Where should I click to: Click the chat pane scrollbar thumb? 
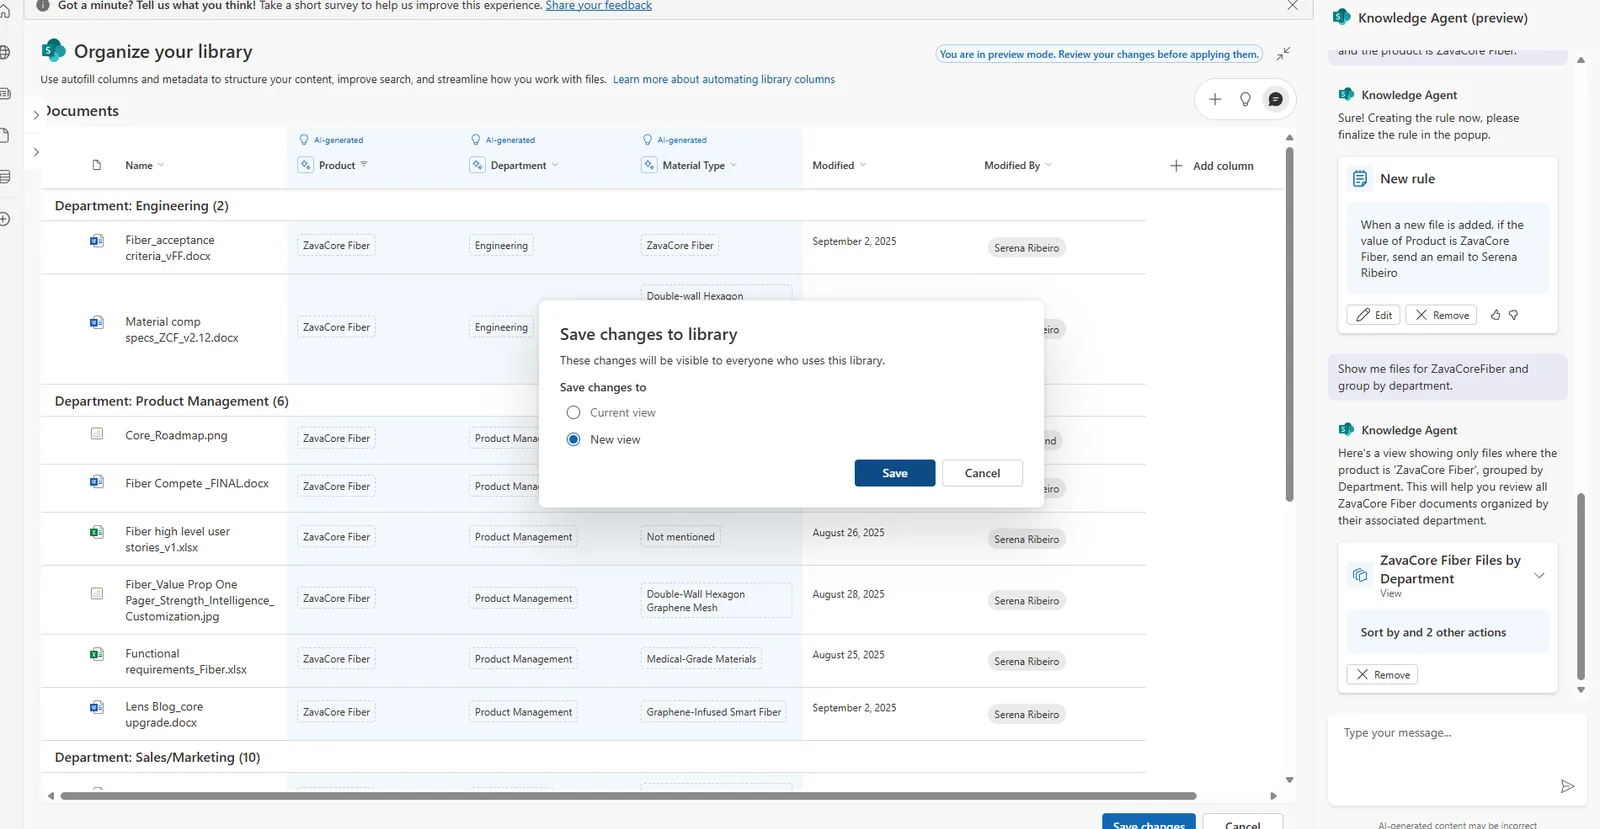coord(1581,586)
